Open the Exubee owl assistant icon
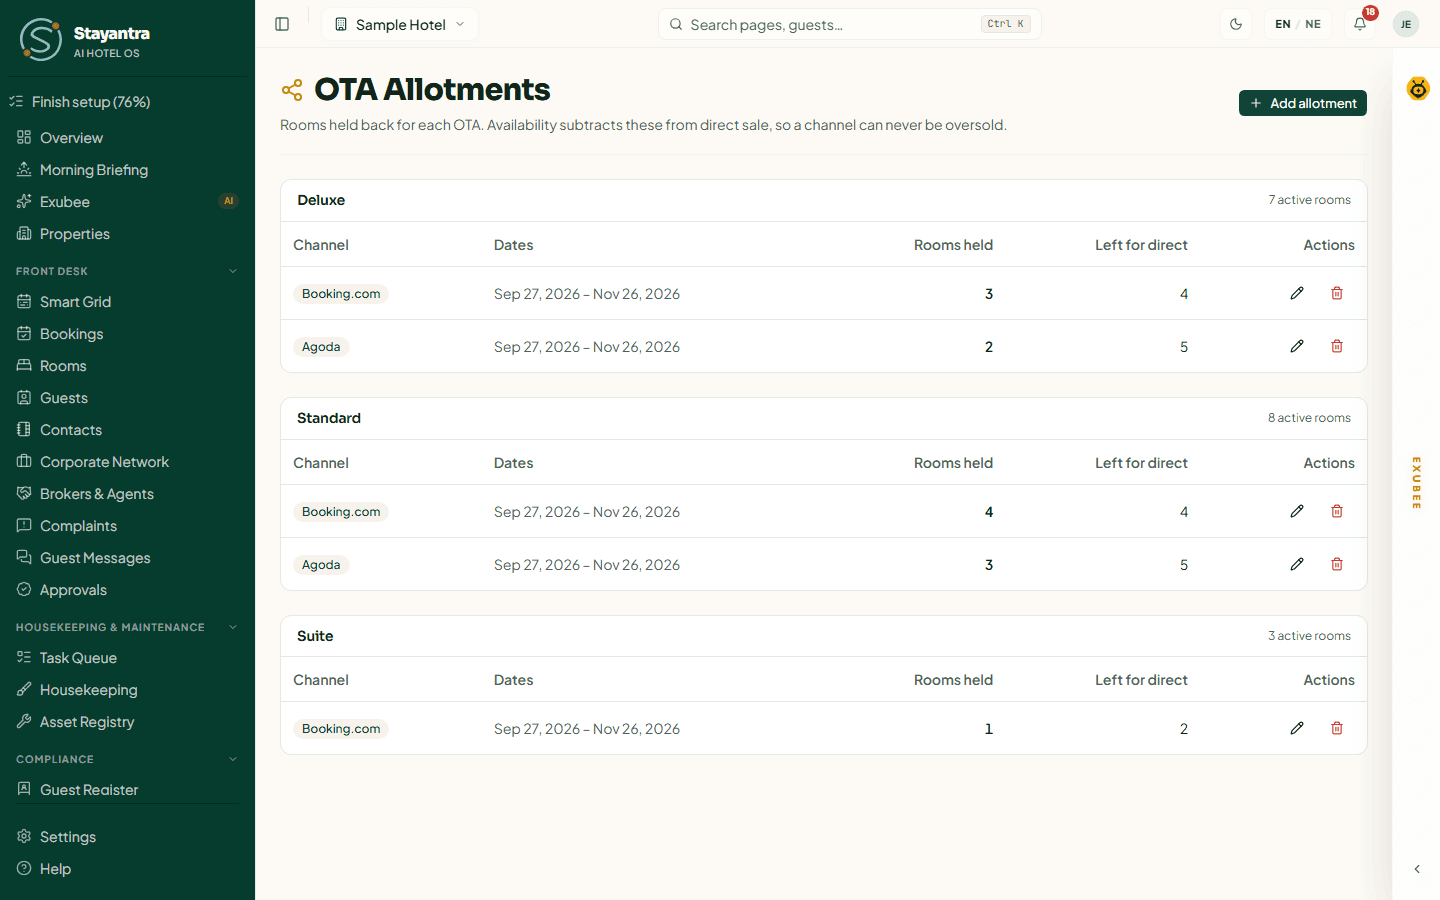 [x=1418, y=89]
